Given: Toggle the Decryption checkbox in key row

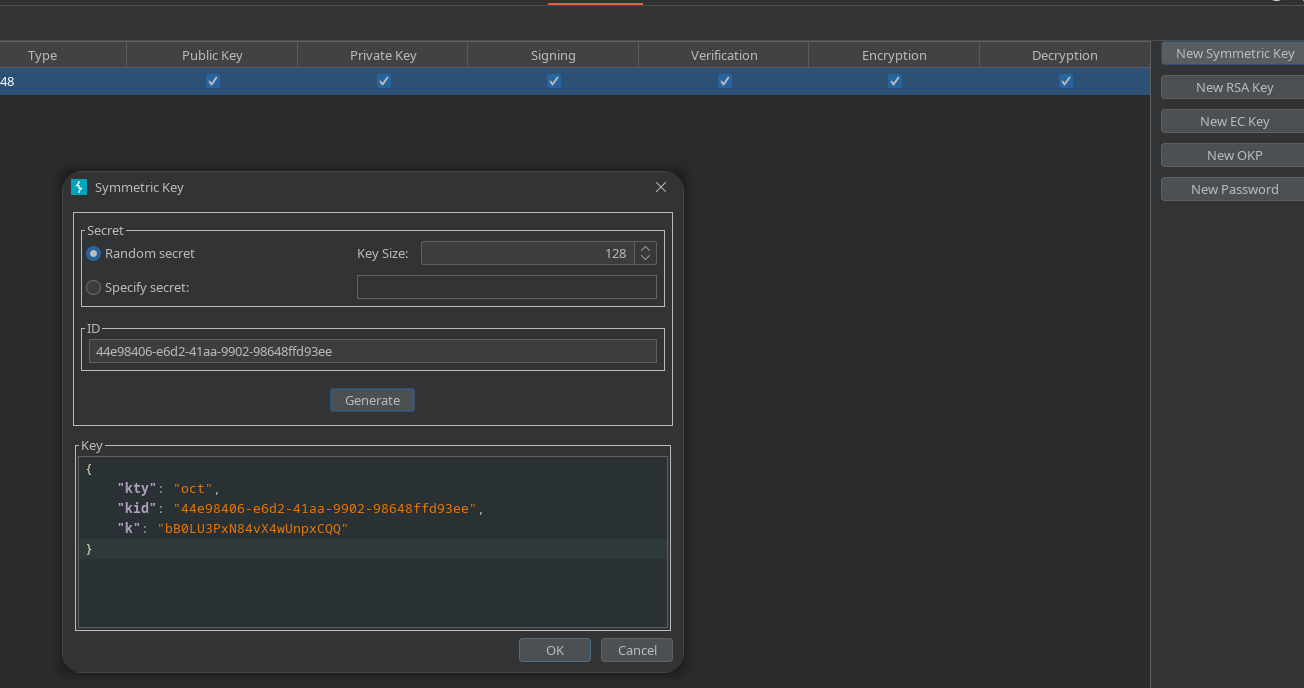Looking at the screenshot, I should [1066, 81].
